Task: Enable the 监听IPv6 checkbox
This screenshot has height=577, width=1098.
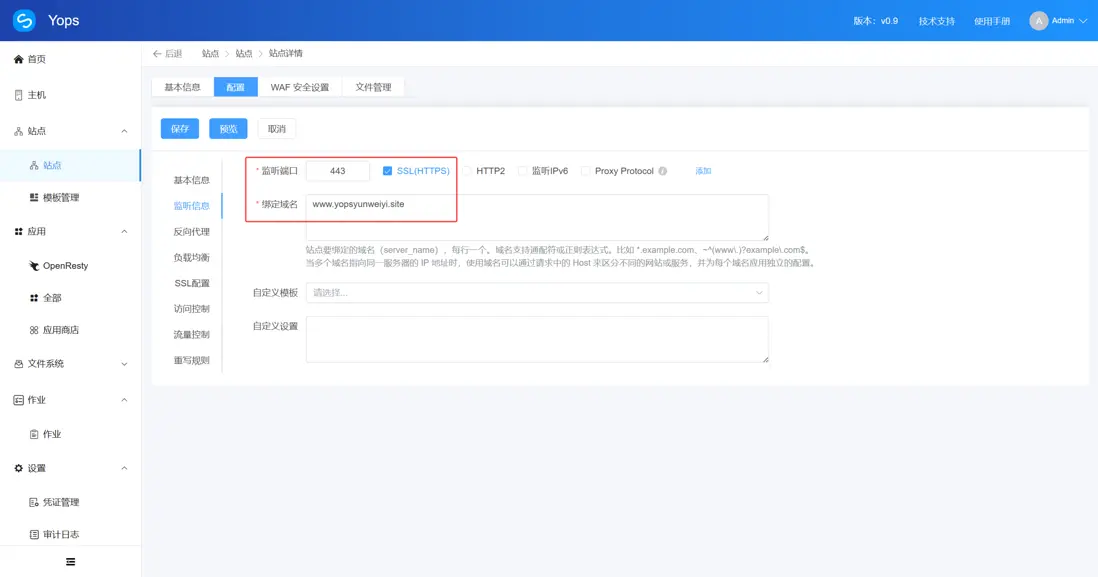Action: pos(522,172)
